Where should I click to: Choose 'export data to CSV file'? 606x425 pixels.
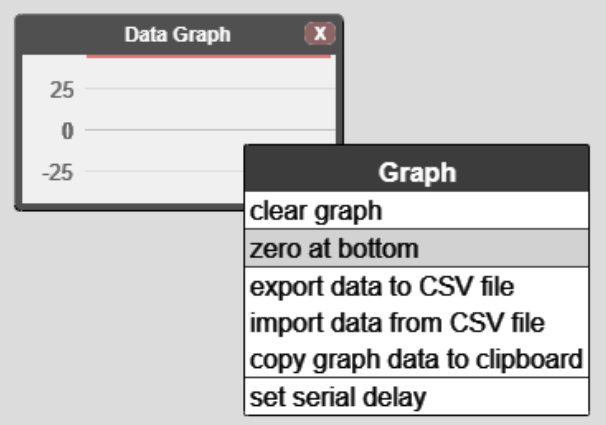pos(381,288)
